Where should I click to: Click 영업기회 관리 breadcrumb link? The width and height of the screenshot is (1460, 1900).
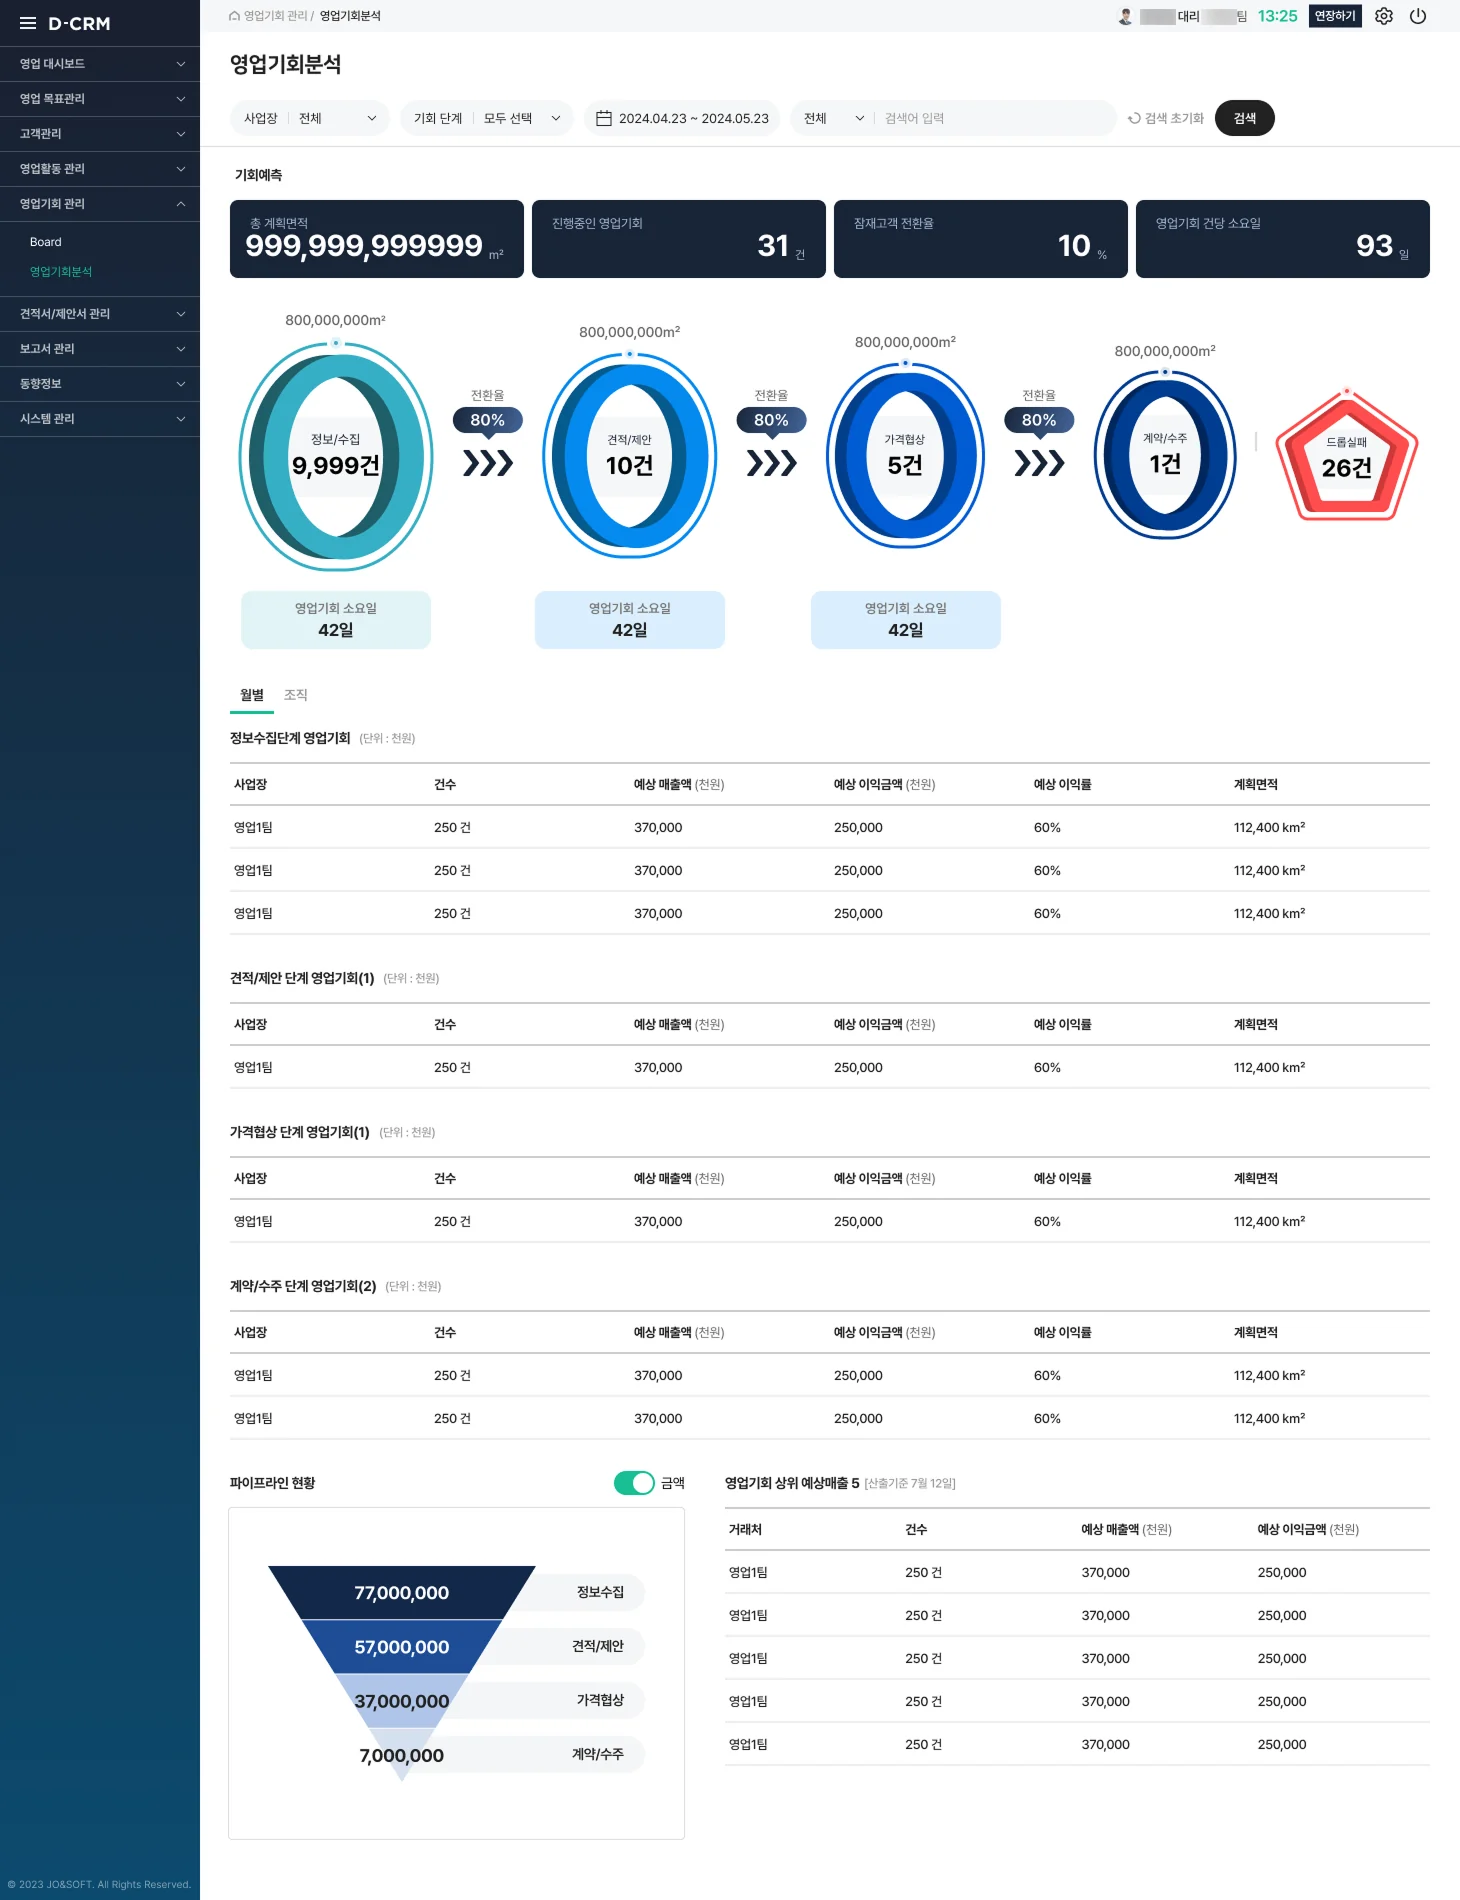(276, 16)
